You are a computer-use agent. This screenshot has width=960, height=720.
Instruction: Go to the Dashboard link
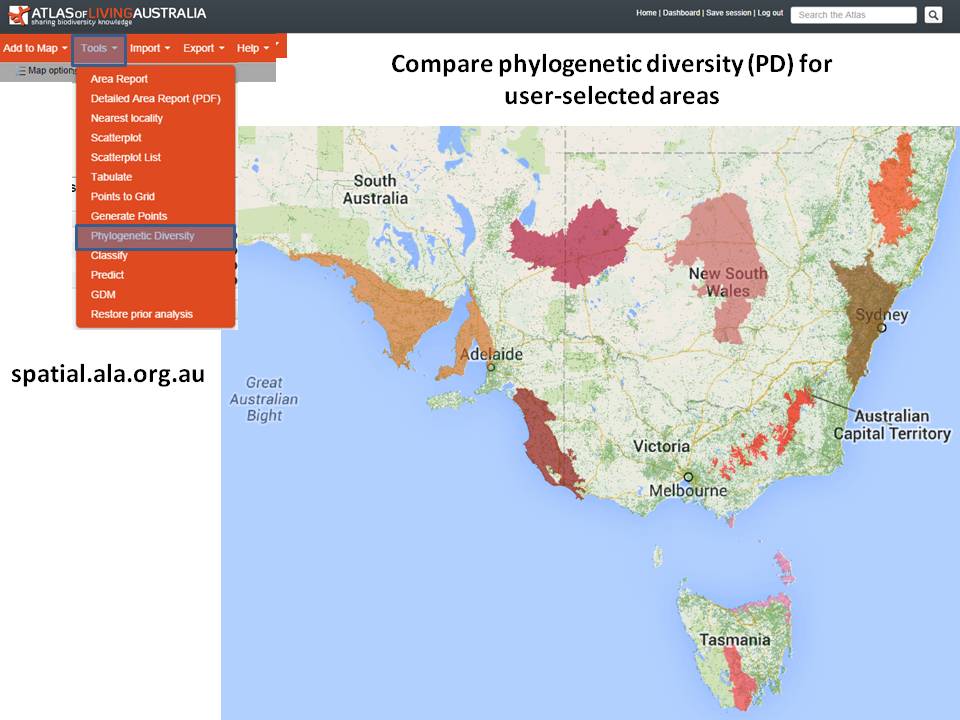pyautogui.click(x=681, y=13)
